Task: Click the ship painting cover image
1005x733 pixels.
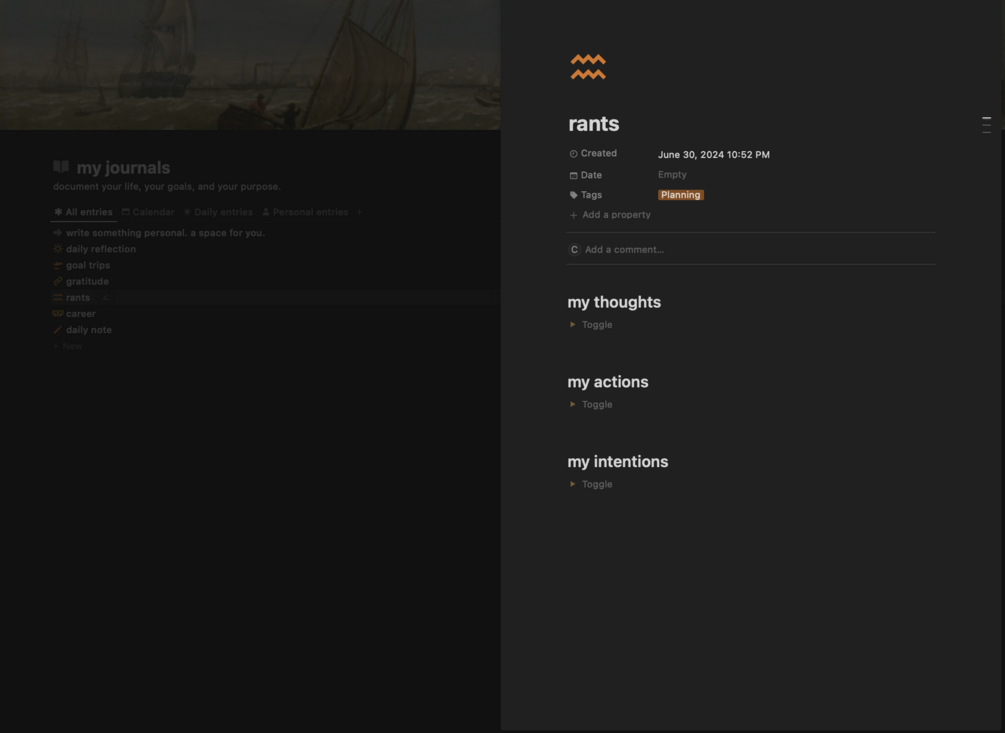Action: tap(250, 65)
